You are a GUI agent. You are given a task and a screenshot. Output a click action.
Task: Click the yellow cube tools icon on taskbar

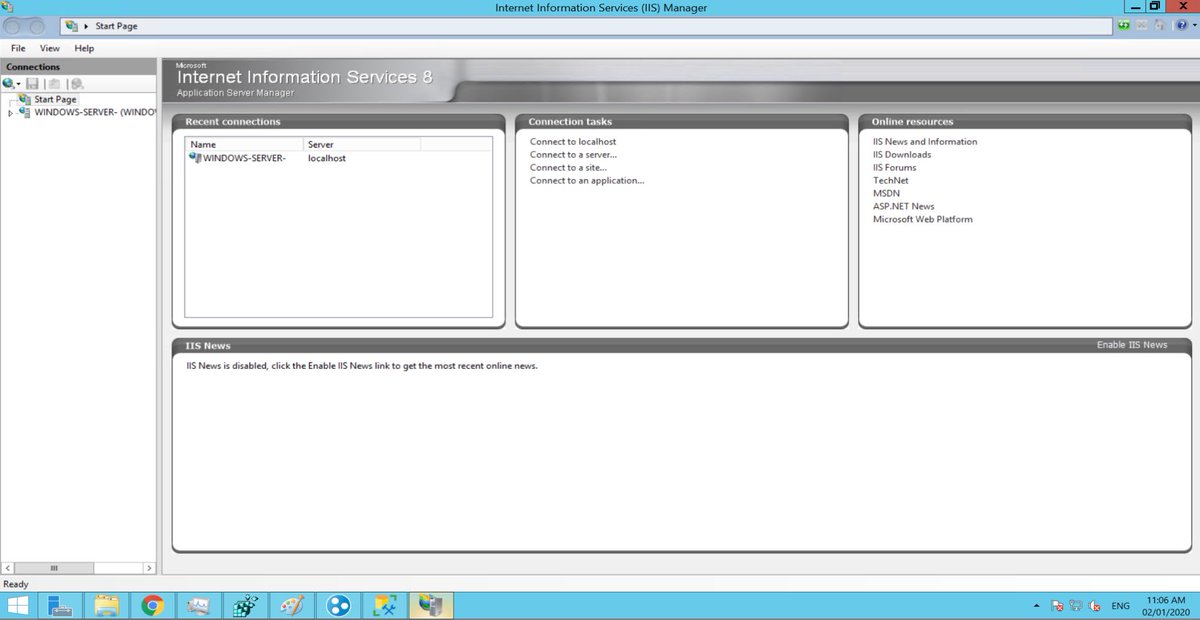(x=385, y=605)
